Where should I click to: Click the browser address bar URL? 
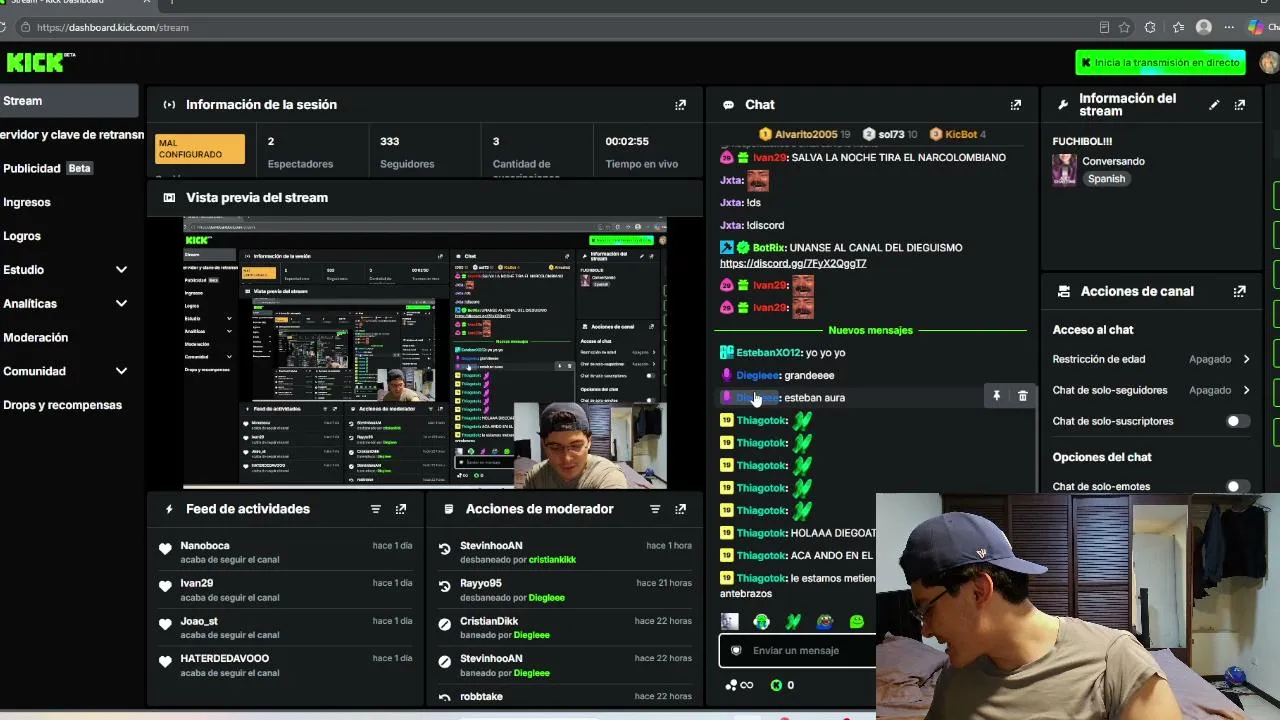point(112,28)
